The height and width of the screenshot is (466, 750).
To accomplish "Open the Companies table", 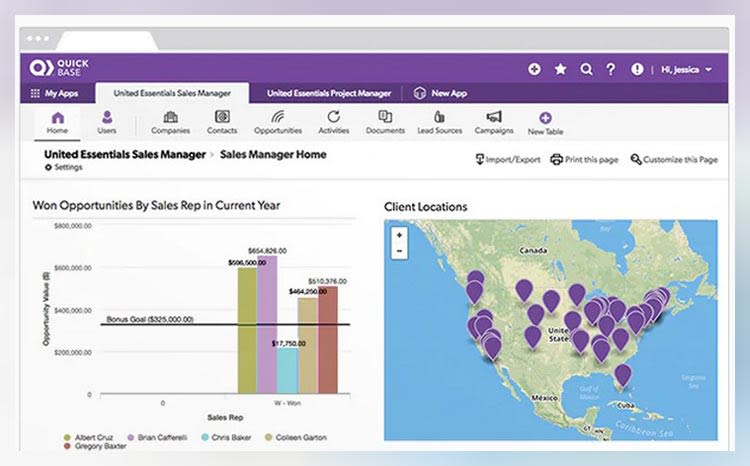I will pos(171,122).
